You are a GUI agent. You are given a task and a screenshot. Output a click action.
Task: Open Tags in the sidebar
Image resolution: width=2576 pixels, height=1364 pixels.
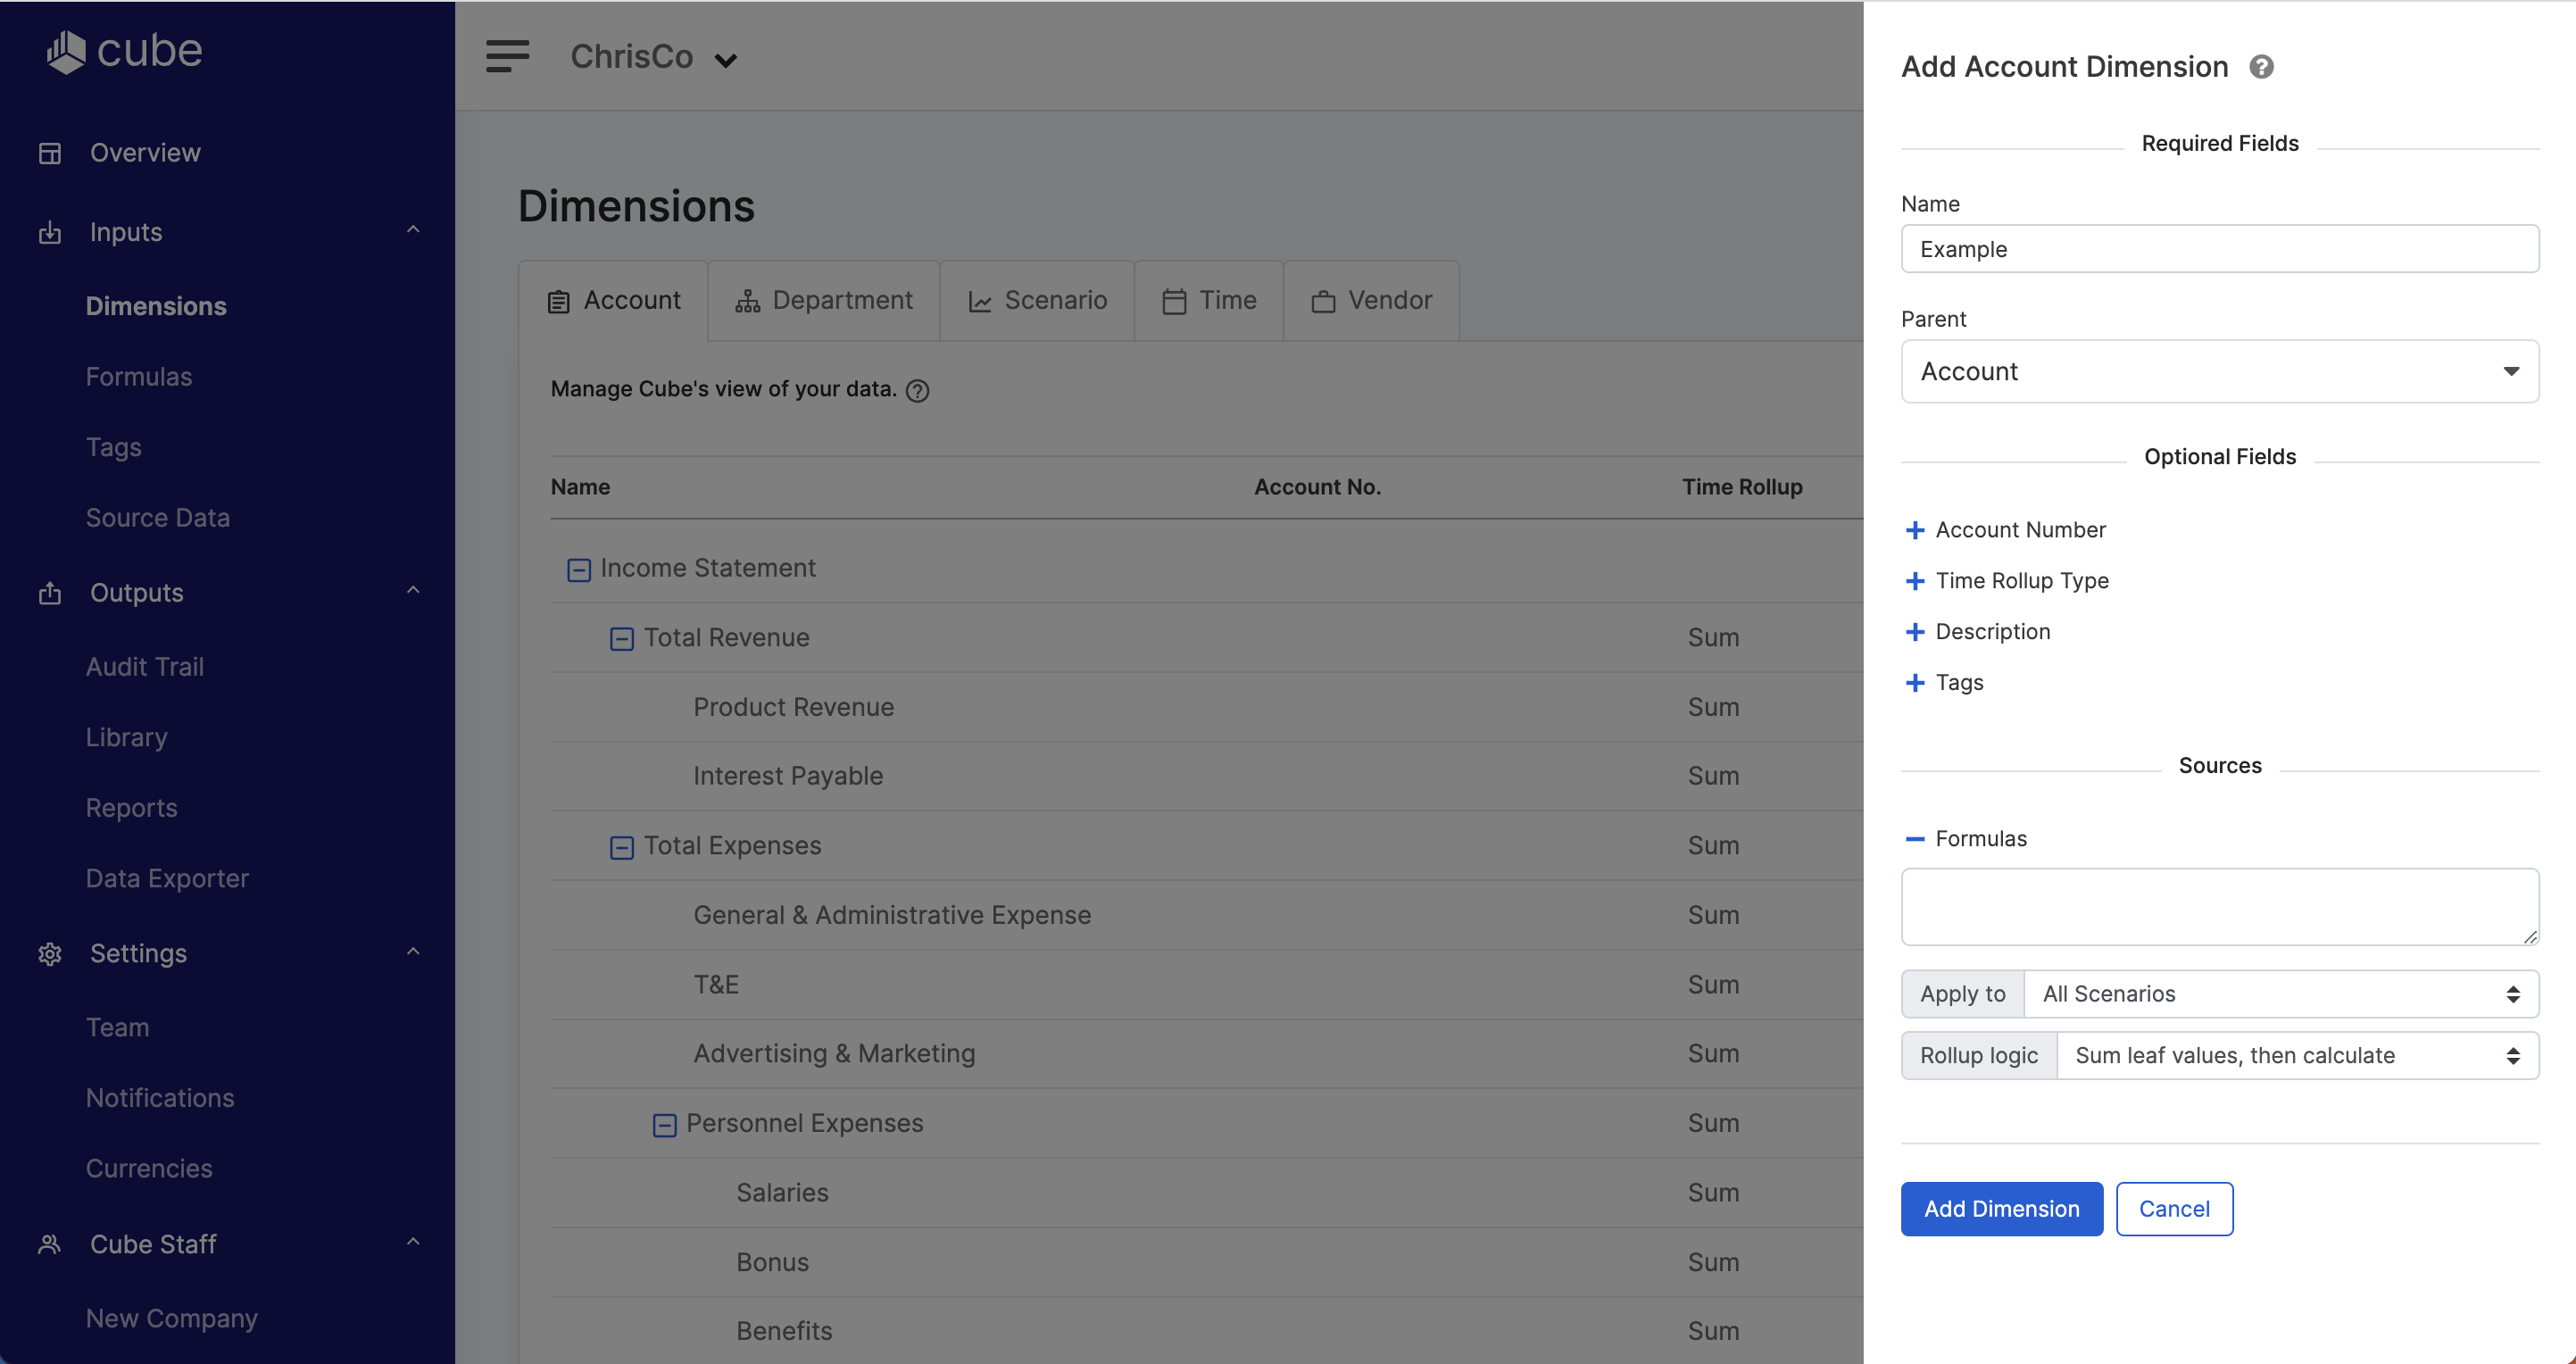click(x=114, y=448)
